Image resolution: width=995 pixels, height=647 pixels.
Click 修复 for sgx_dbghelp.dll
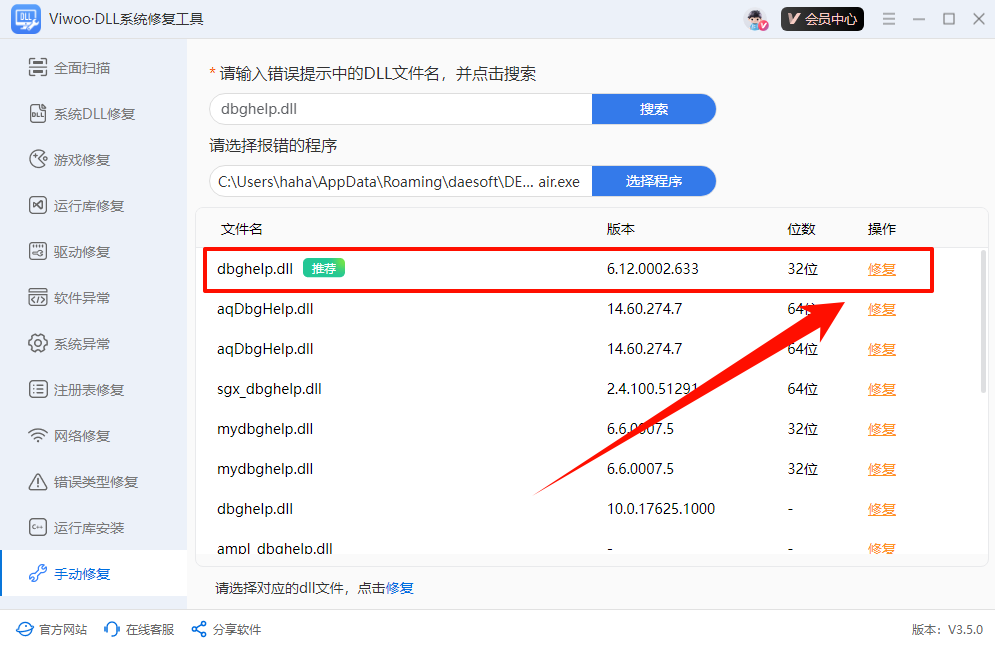click(881, 389)
